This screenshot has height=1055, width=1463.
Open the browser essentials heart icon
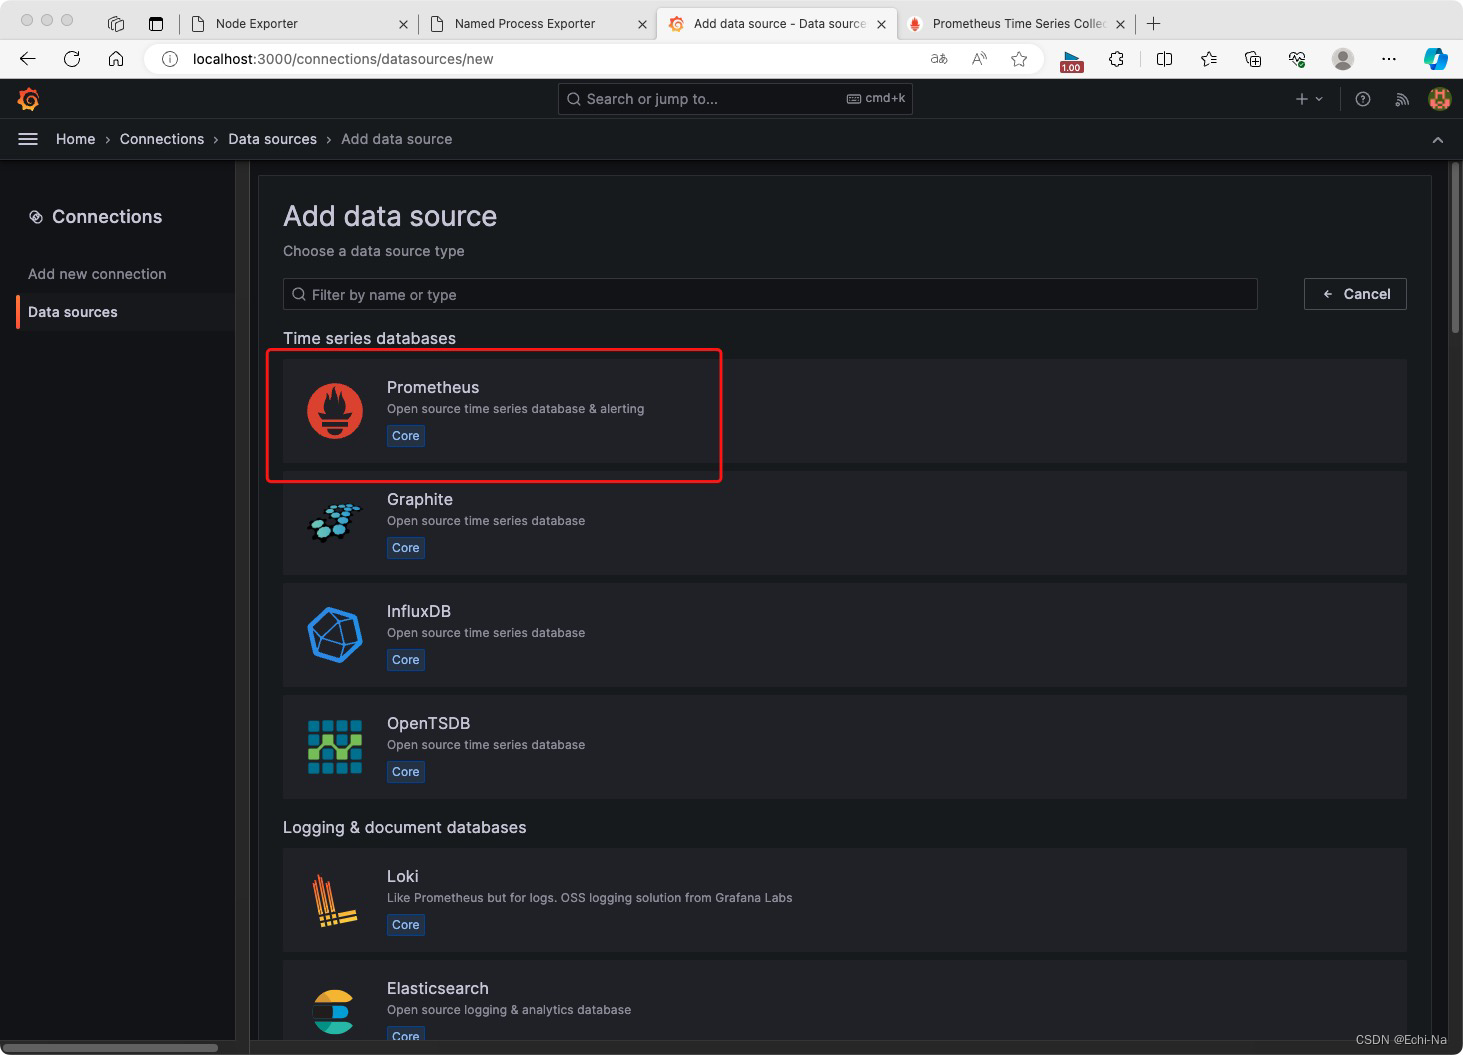(x=1297, y=59)
